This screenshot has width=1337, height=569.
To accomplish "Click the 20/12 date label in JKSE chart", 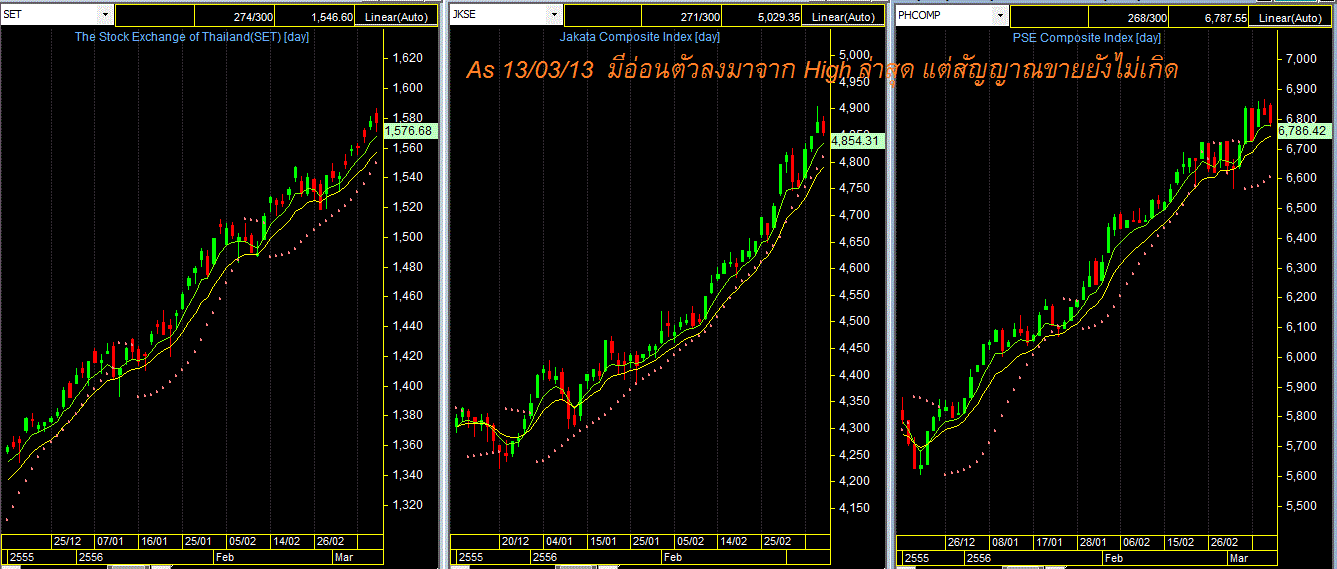I will click(x=514, y=541).
